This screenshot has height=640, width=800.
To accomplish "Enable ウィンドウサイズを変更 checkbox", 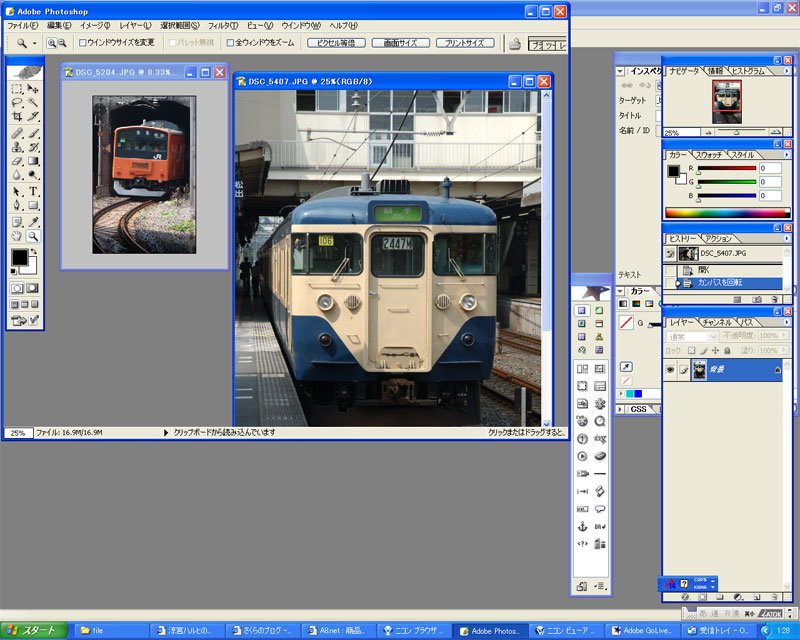I will click(x=83, y=43).
